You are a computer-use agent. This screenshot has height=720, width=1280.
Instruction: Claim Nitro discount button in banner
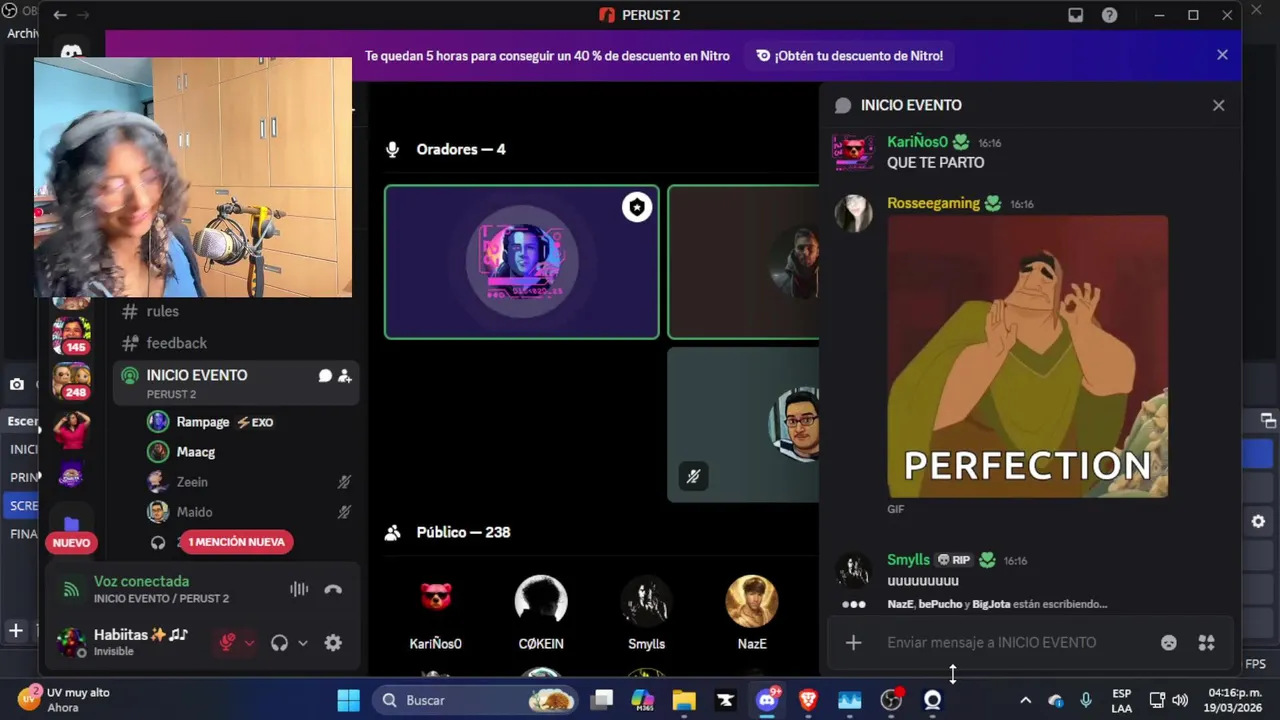point(850,56)
